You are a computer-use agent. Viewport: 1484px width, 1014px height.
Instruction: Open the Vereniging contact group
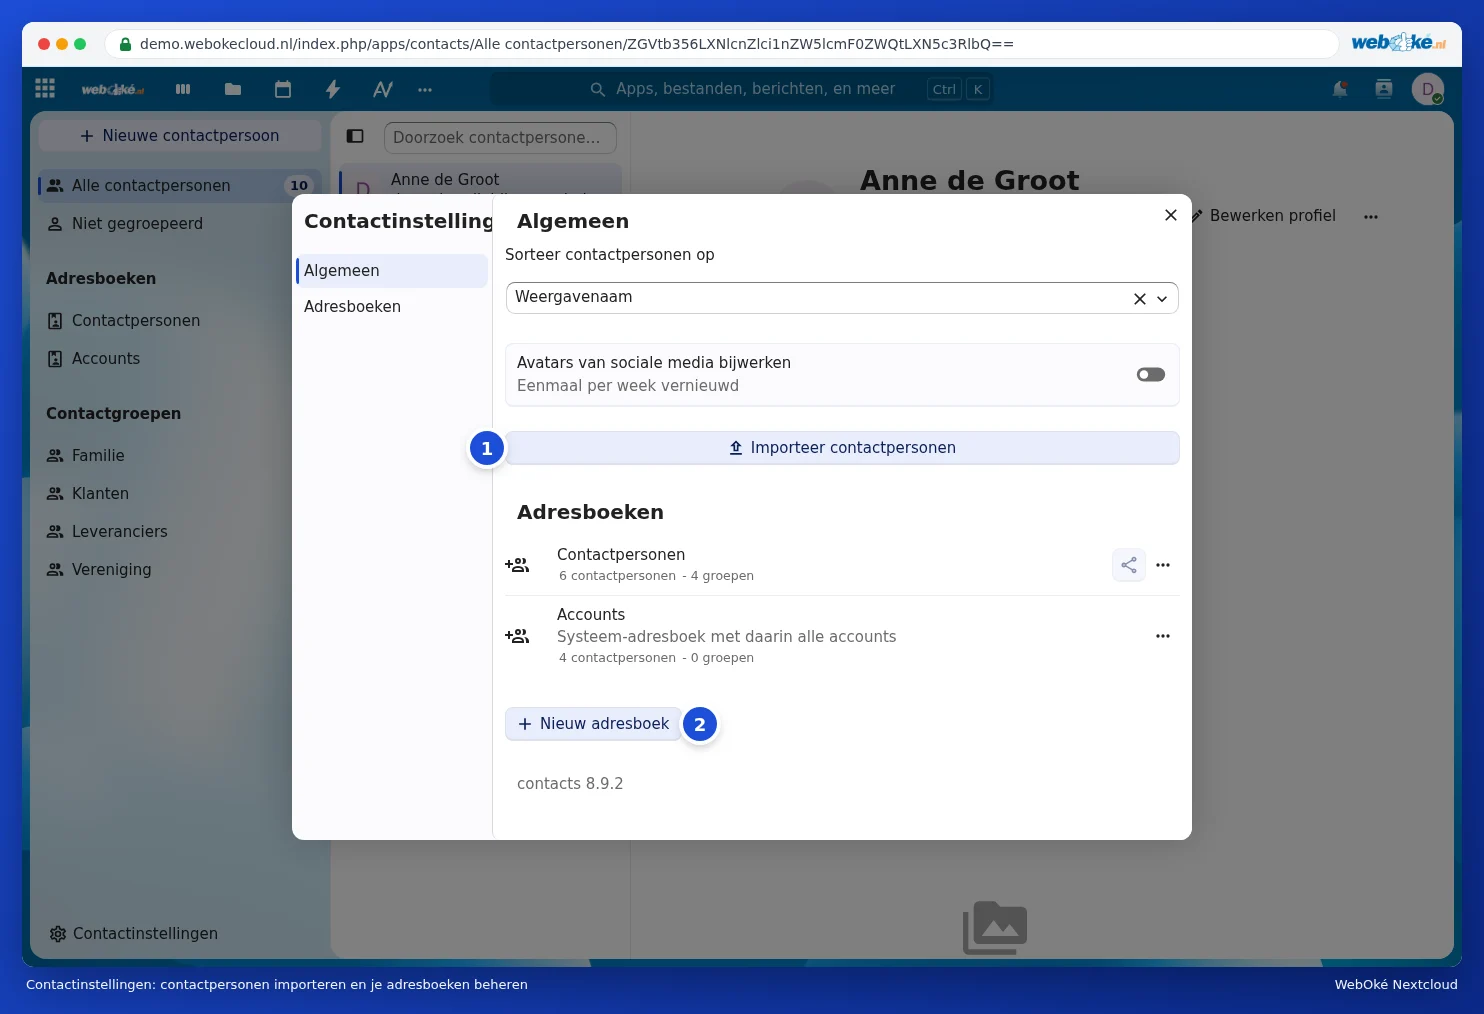click(179, 570)
